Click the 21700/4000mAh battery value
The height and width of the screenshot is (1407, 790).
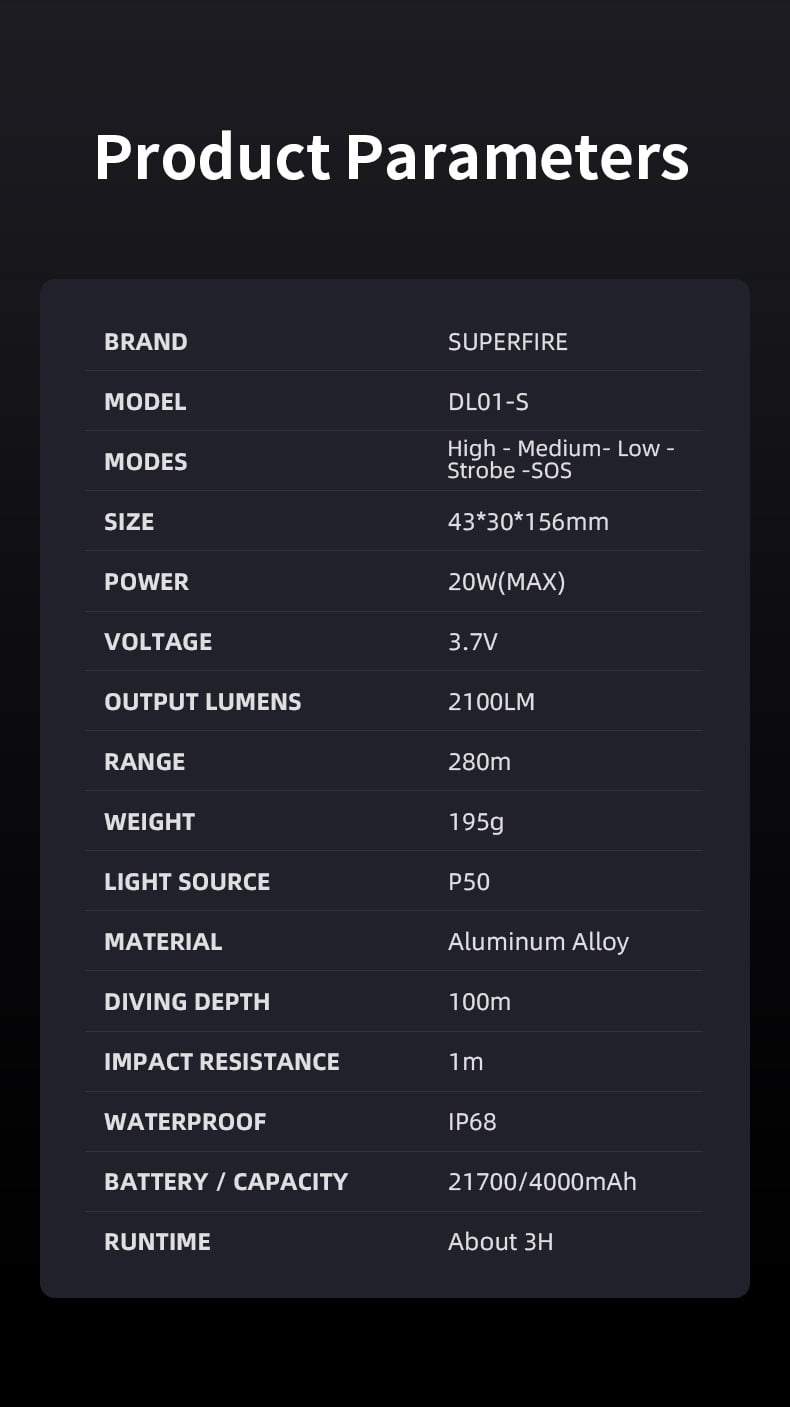pos(542,1182)
